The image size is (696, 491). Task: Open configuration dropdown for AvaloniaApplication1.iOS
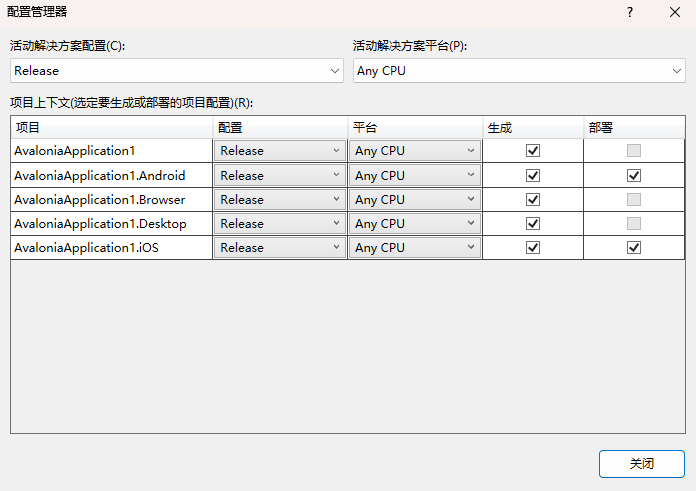click(x=280, y=247)
